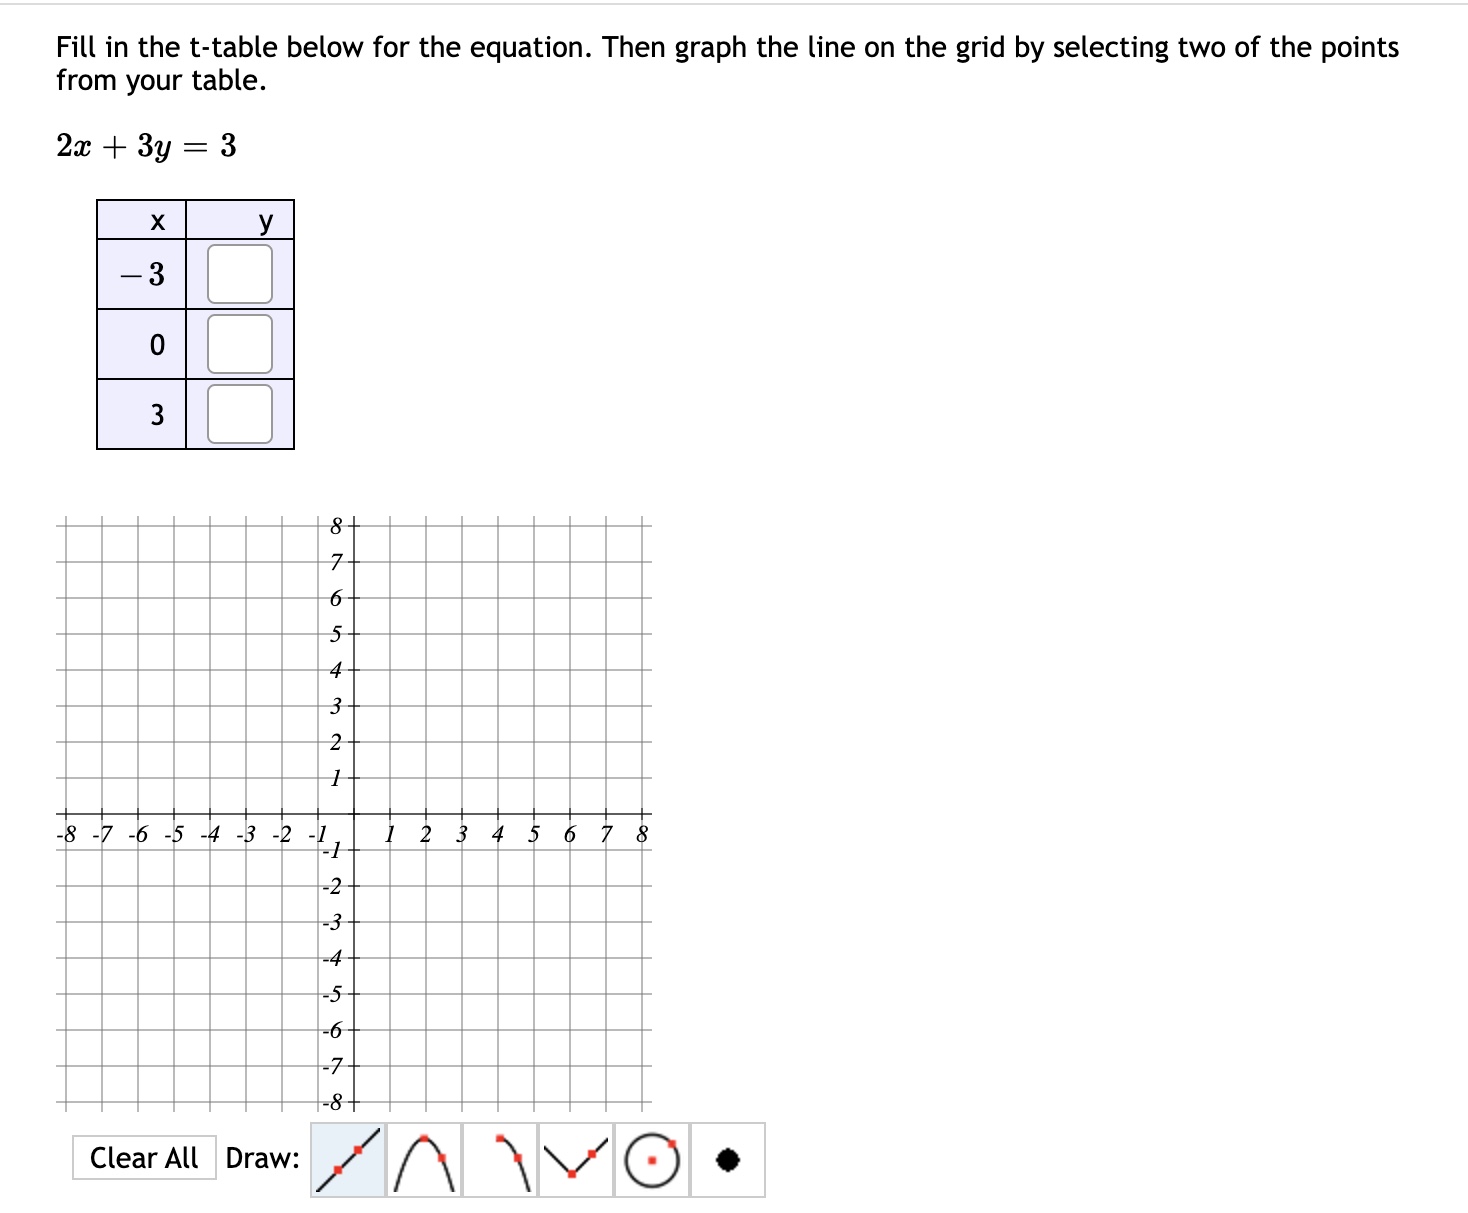Select the absolute value V-shape tool
Viewport: 1468px width, 1213px height.
[x=574, y=1158]
